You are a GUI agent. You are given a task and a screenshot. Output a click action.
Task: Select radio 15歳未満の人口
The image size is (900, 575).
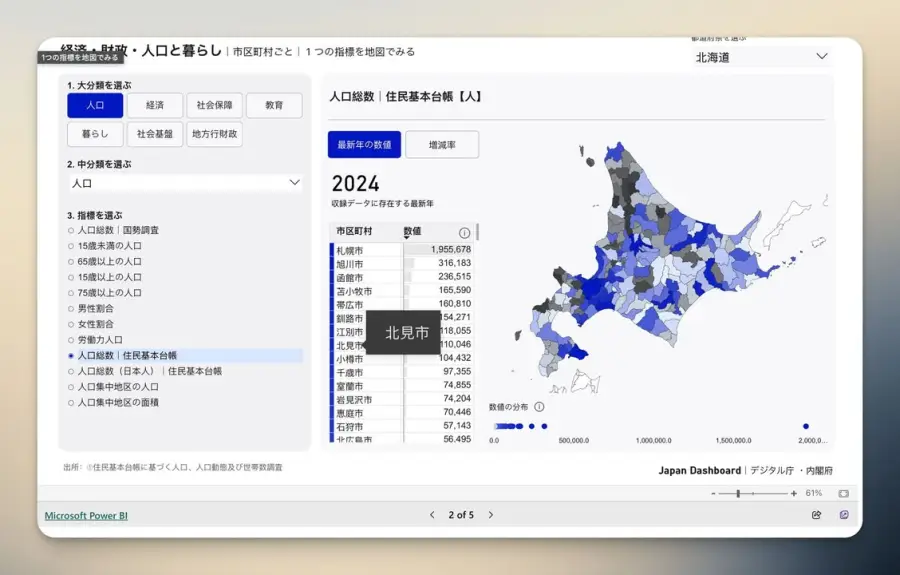tap(105, 246)
